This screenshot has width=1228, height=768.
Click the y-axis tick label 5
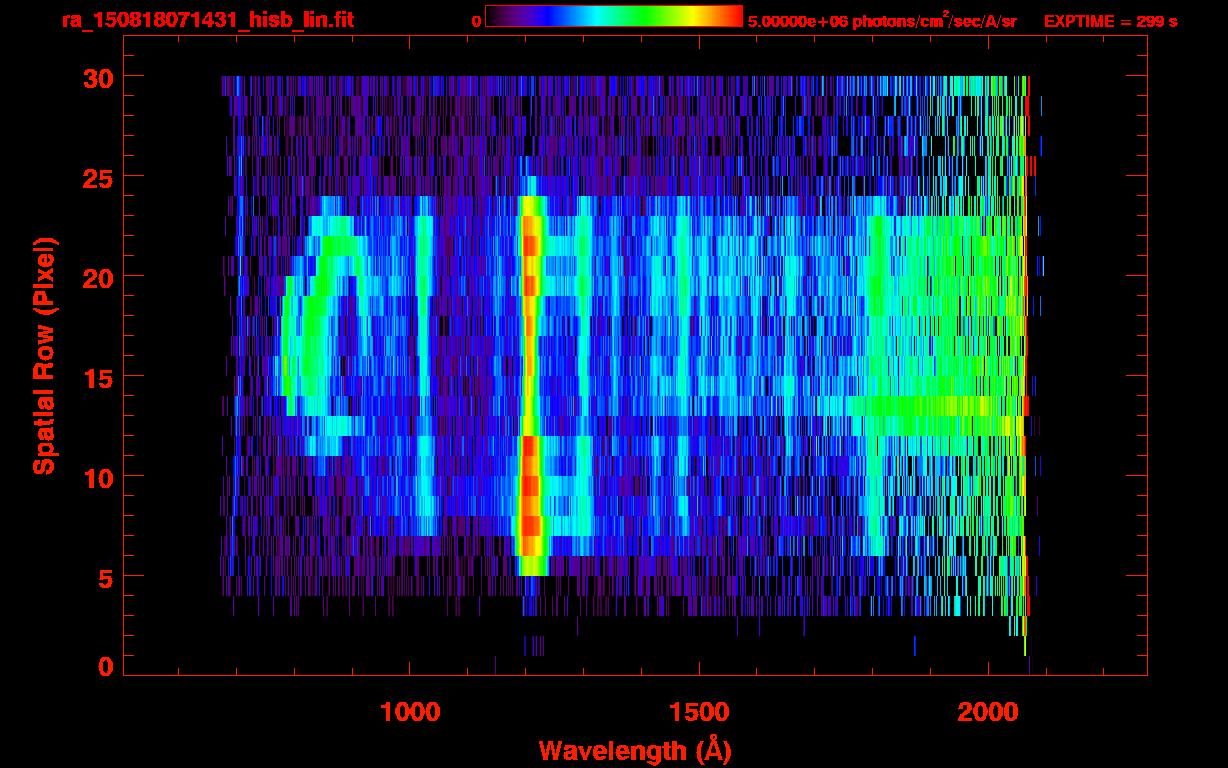pyautogui.click(x=105, y=577)
